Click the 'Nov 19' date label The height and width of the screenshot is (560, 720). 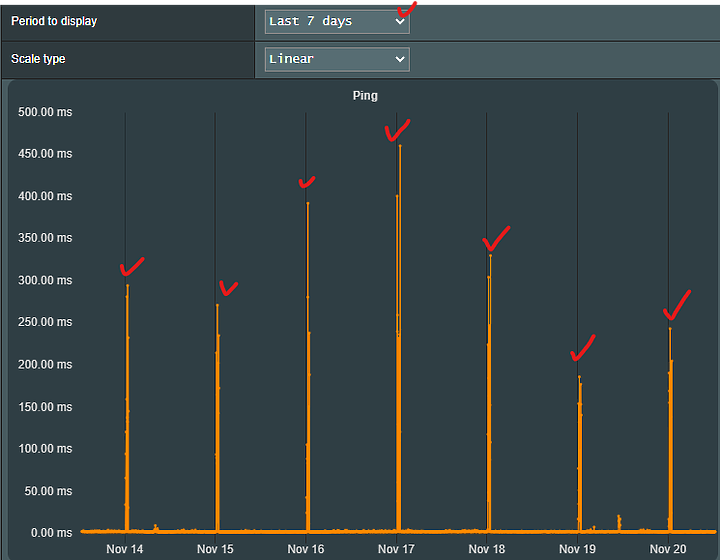click(577, 549)
